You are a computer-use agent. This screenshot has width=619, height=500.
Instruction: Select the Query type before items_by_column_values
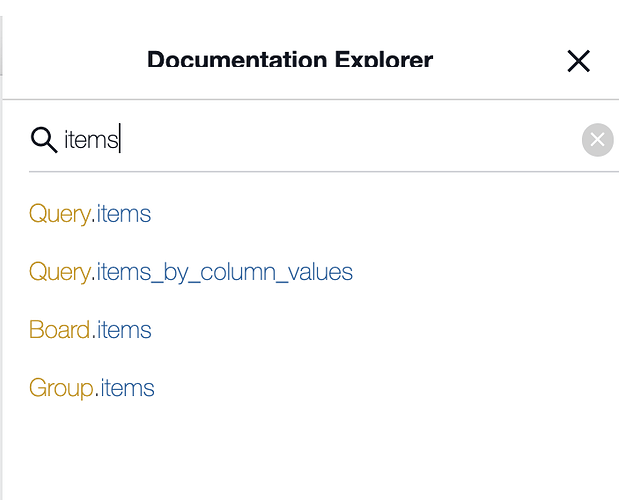[60, 273]
